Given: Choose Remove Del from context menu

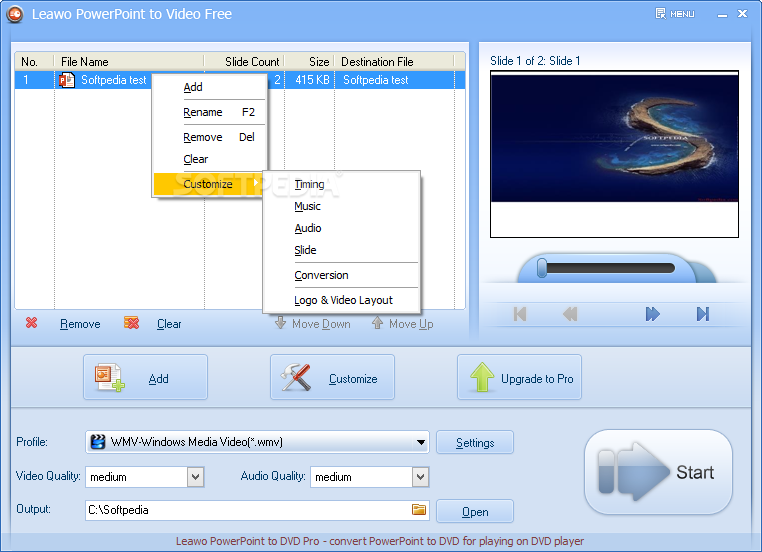Looking at the screenshot, I should point(210,138).
